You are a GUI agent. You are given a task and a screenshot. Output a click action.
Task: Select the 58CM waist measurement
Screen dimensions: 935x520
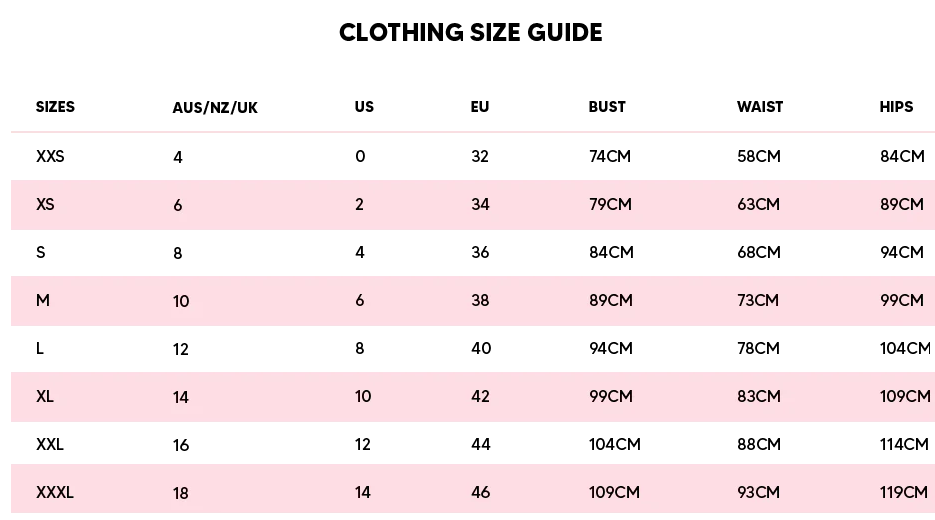(x=758, y=156)
